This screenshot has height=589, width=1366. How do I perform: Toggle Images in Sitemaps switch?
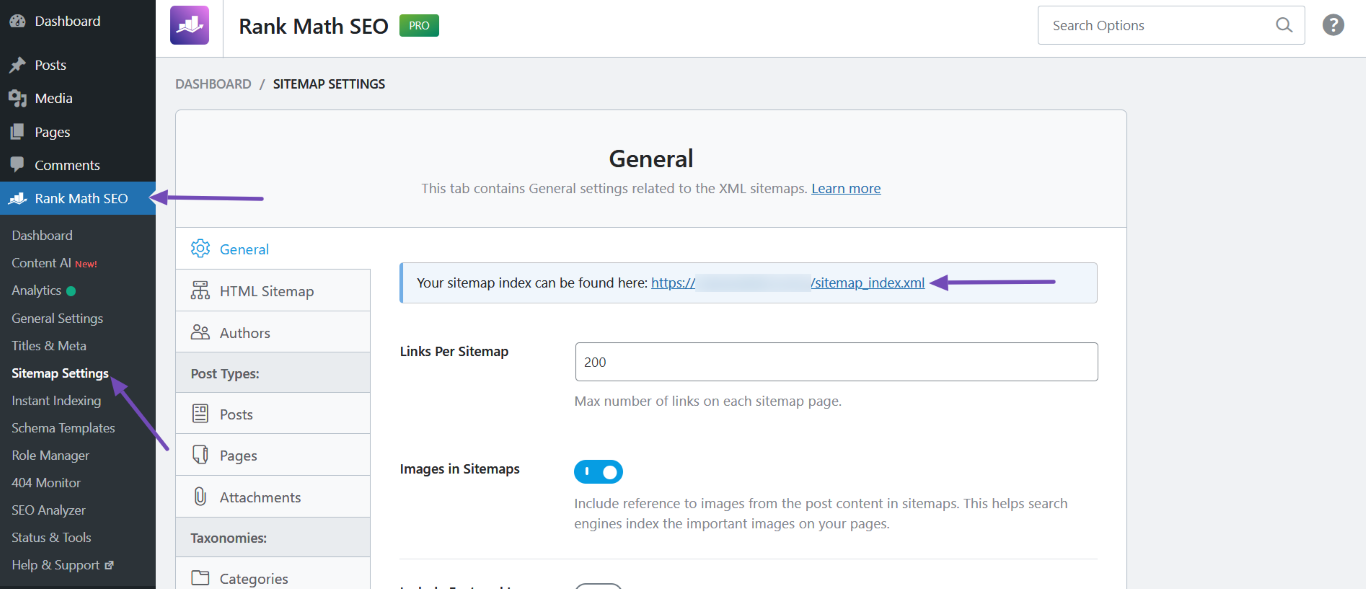pos(598,471)
